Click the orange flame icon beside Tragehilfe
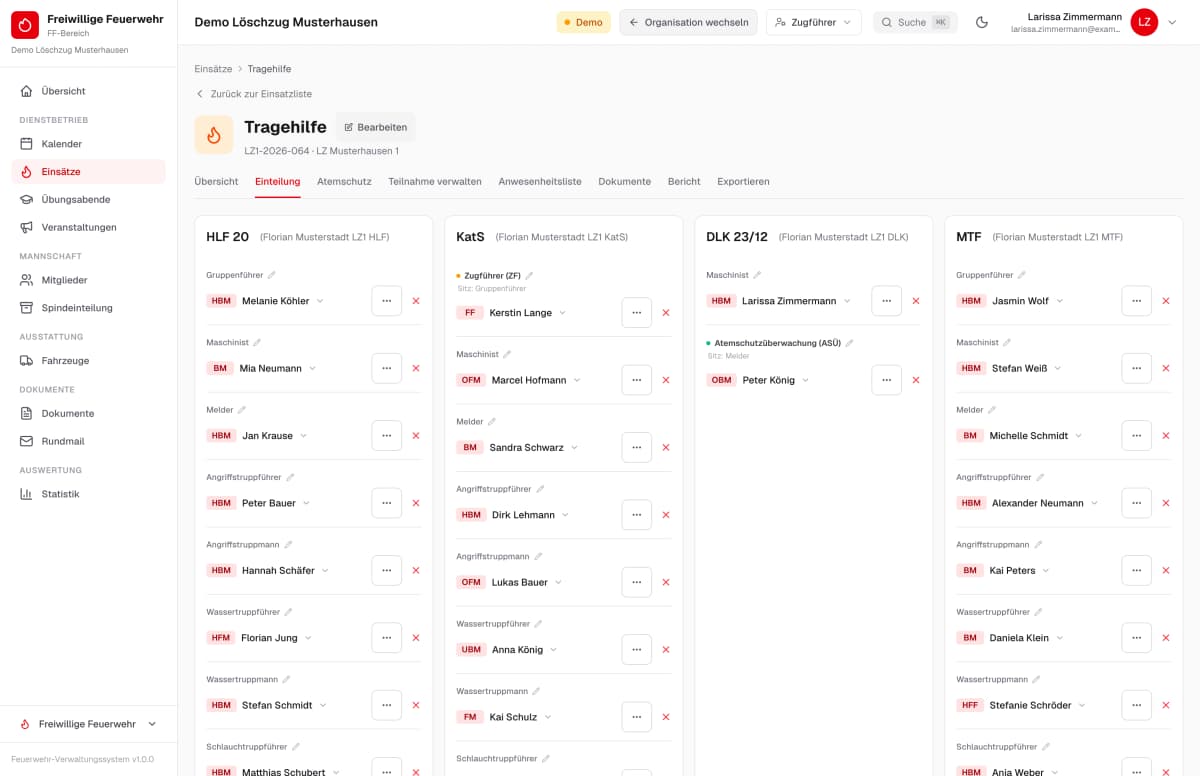Screen dimensions: 1200x776 click(x=214, y=135)
